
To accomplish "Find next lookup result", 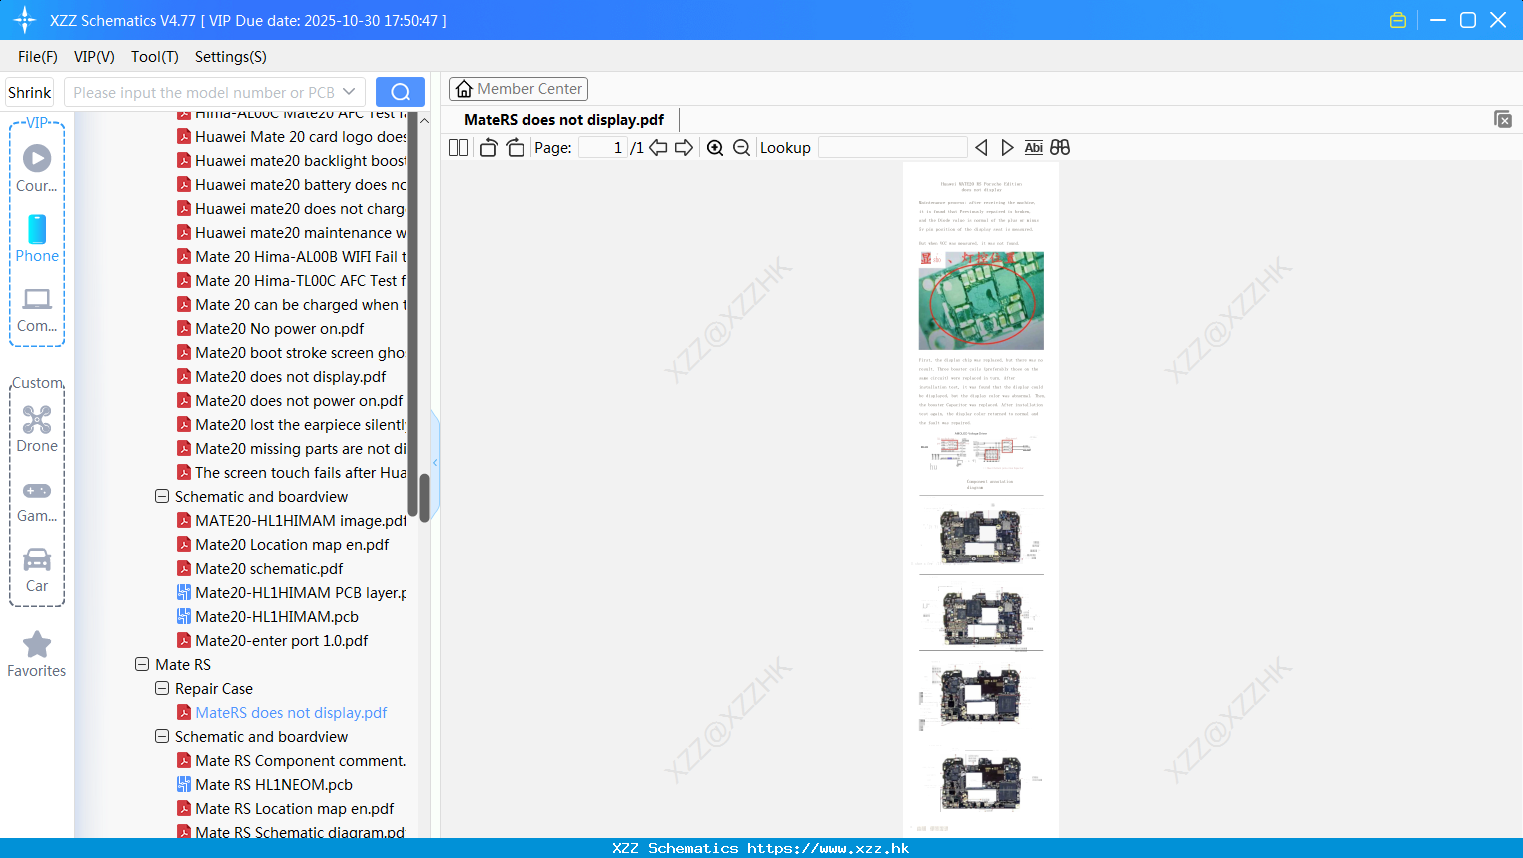I will click(1007, 147).
